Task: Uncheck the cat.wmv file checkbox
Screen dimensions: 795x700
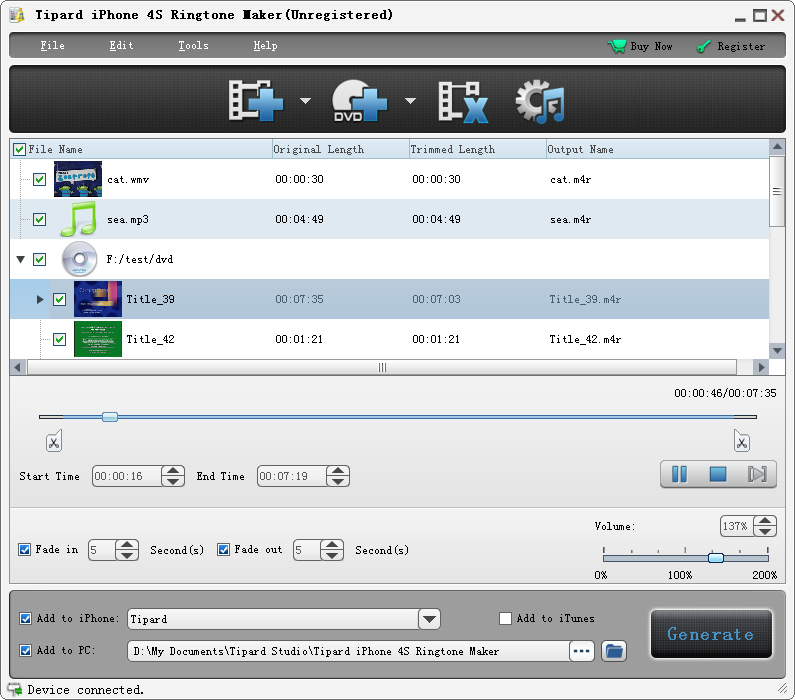Action: (40, 180)
